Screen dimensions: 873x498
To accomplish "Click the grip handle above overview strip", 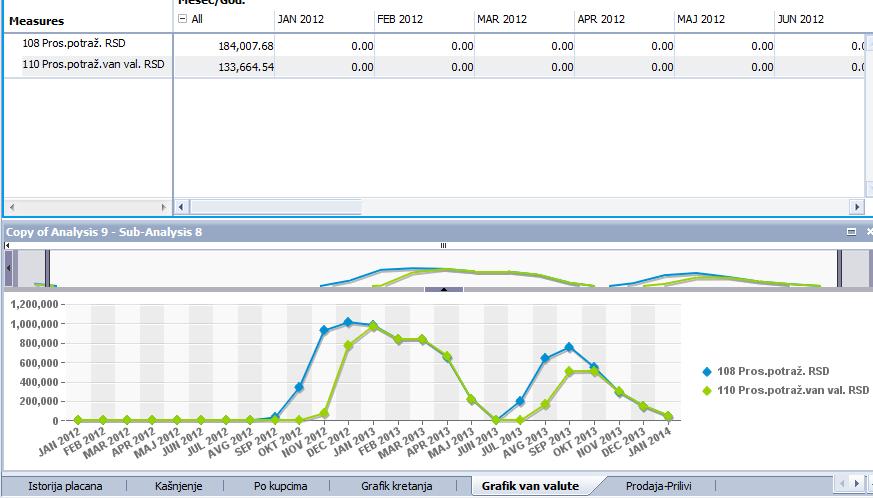I will click(443, 245).
